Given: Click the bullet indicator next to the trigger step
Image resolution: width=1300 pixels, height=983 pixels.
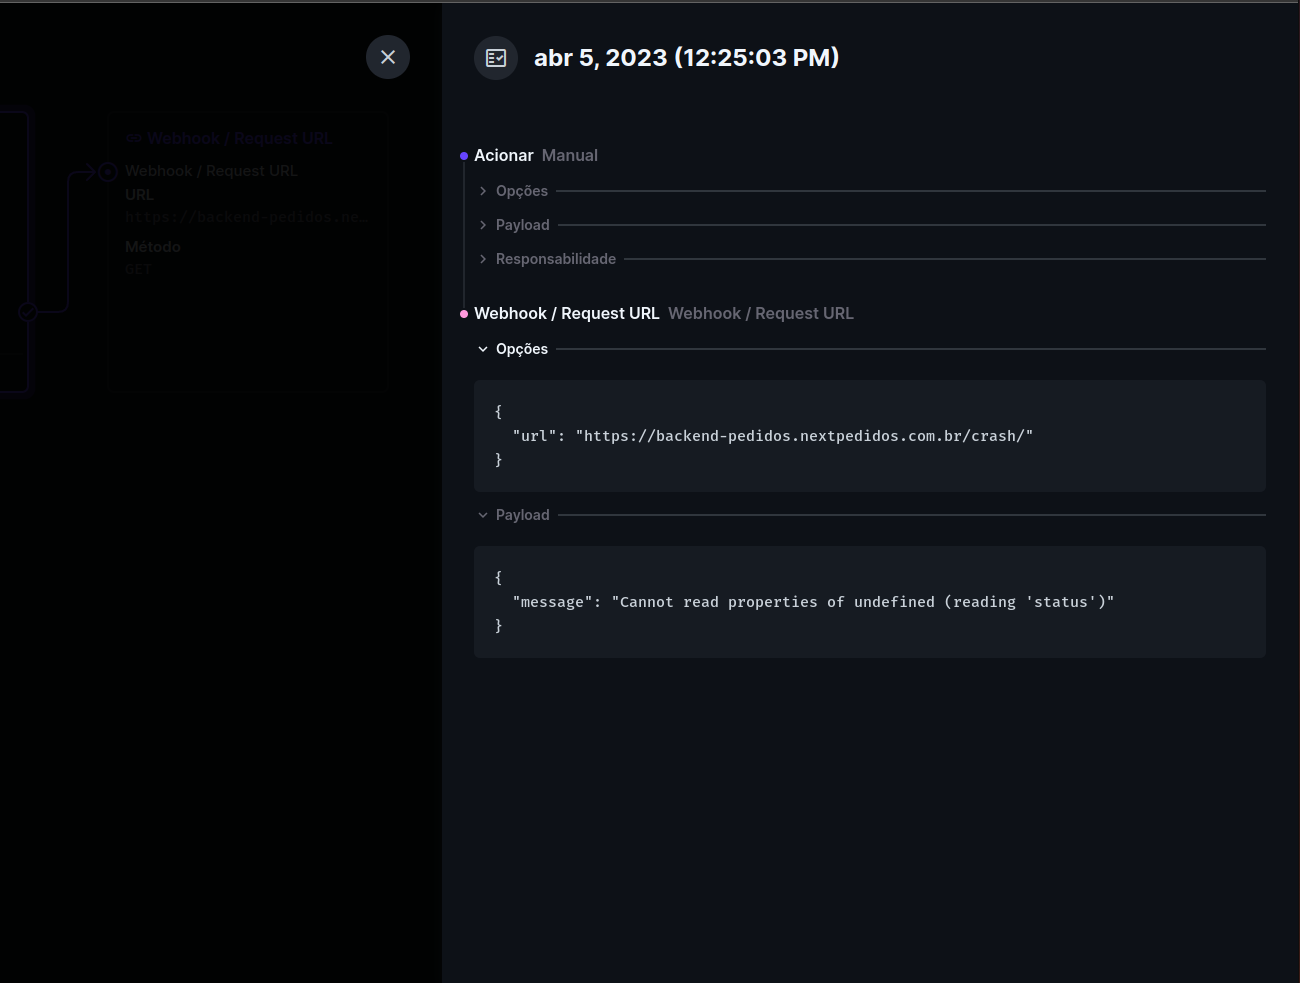Looking at the screenshot, I should click(463, 155).
